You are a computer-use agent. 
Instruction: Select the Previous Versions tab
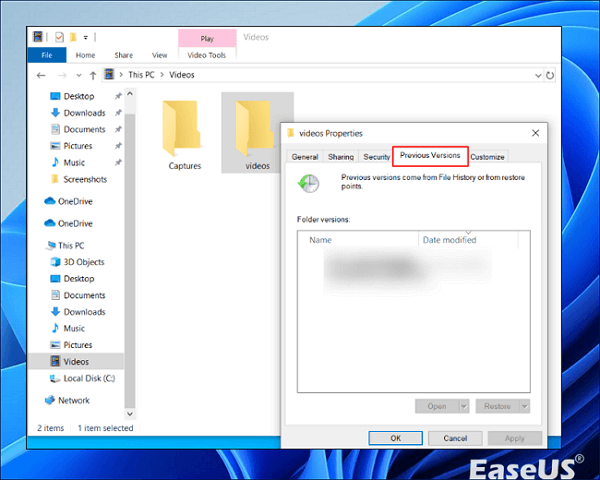[430, 156]
